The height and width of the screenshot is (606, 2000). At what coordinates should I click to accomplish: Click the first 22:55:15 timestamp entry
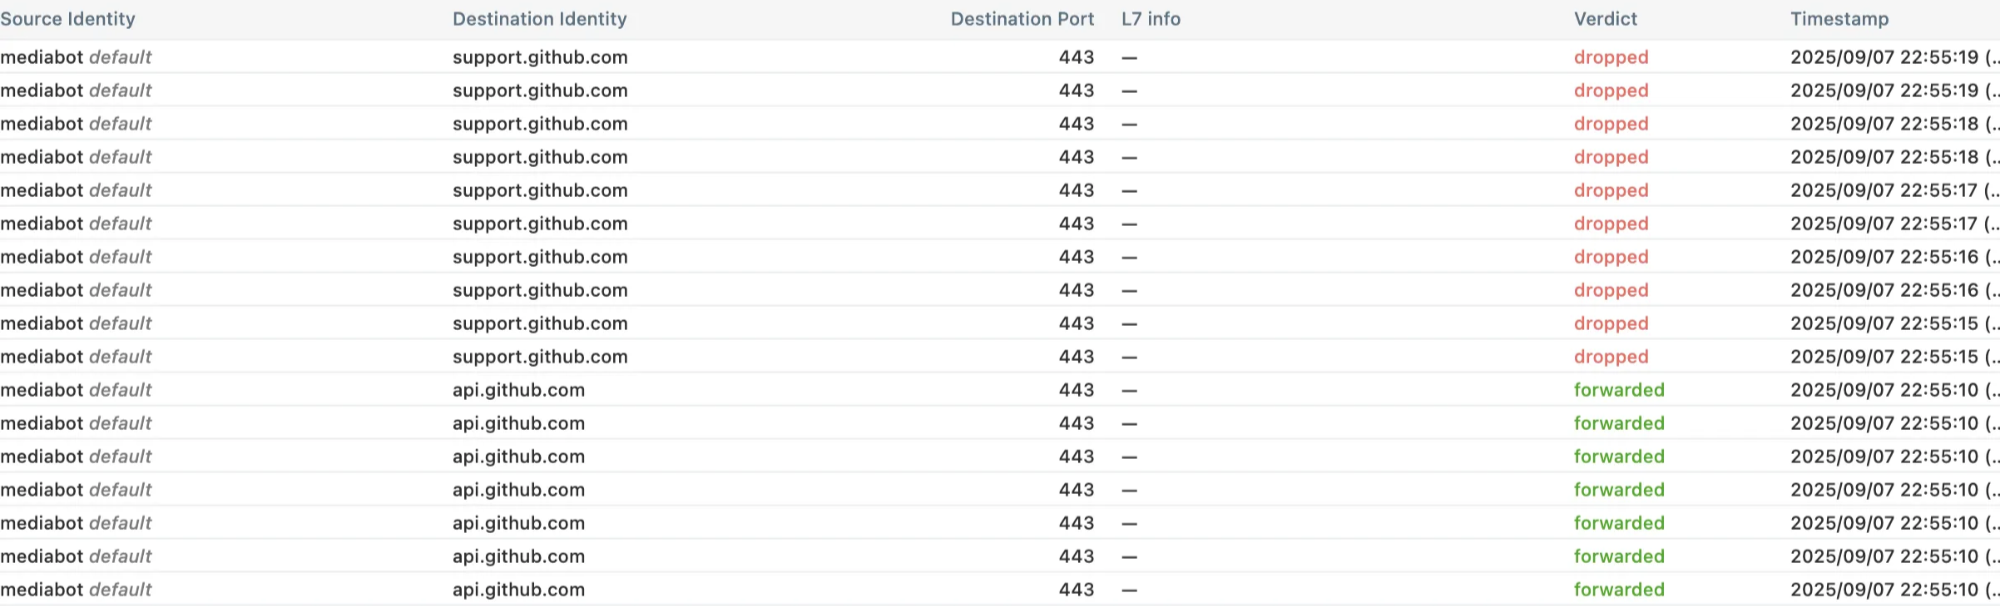tap(1884, 323)
